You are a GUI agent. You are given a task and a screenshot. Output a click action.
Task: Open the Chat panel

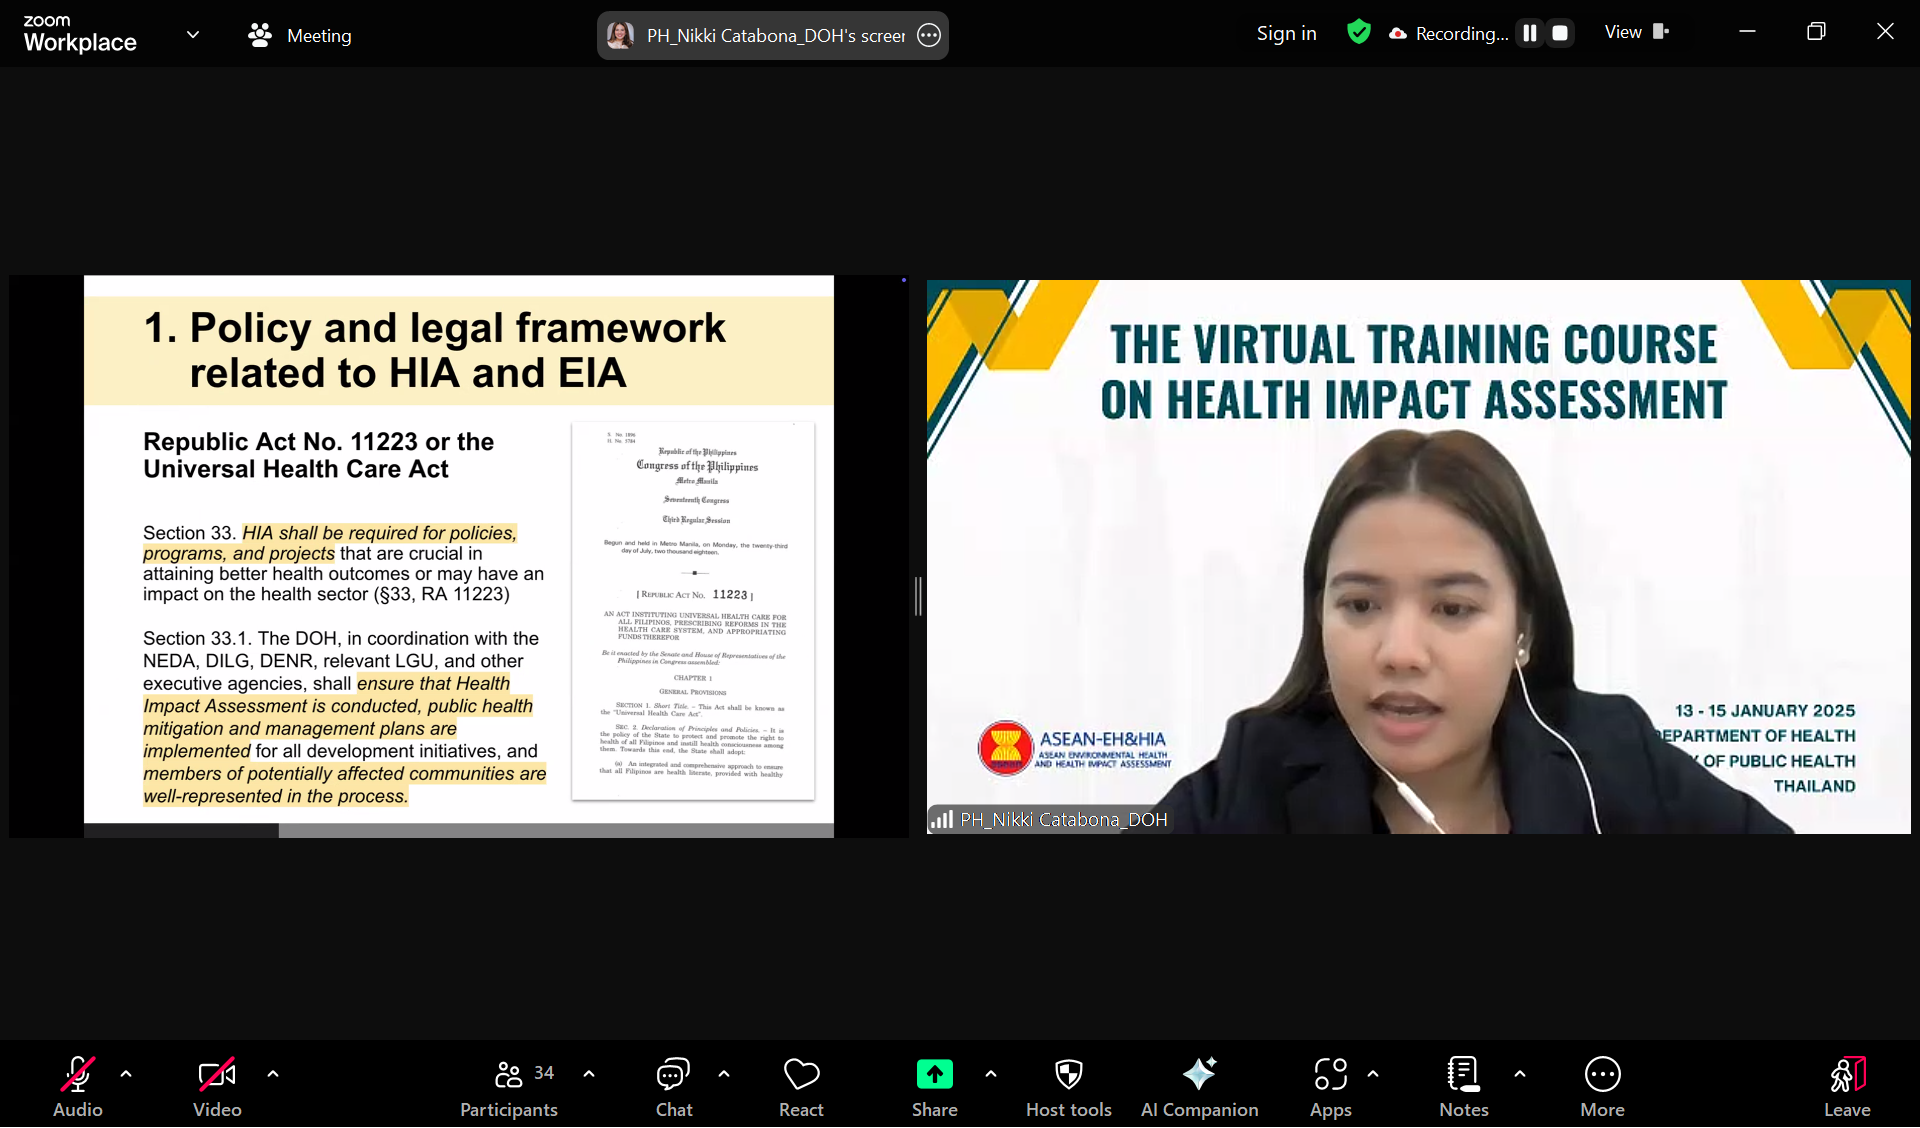click(673, 1086)
